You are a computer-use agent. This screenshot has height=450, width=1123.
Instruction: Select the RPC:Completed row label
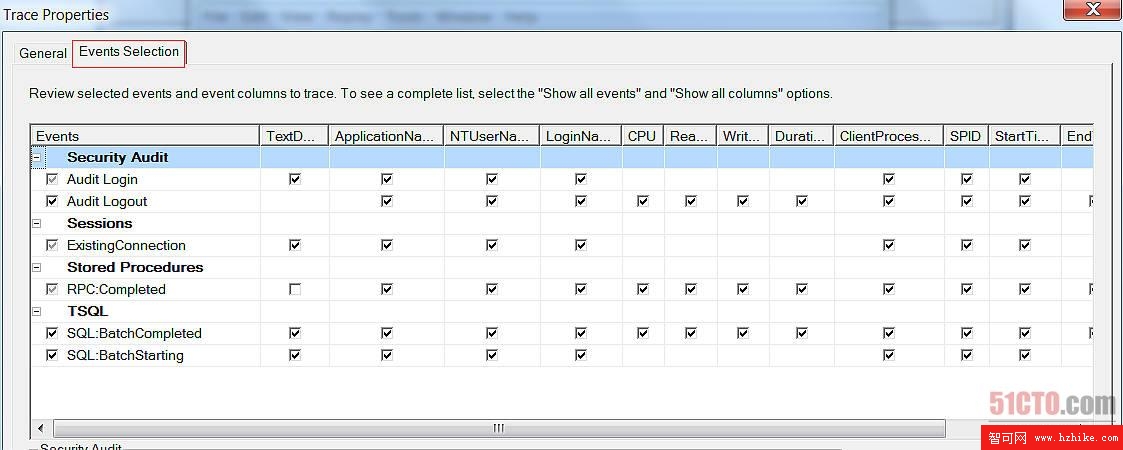tap(116, 289)
